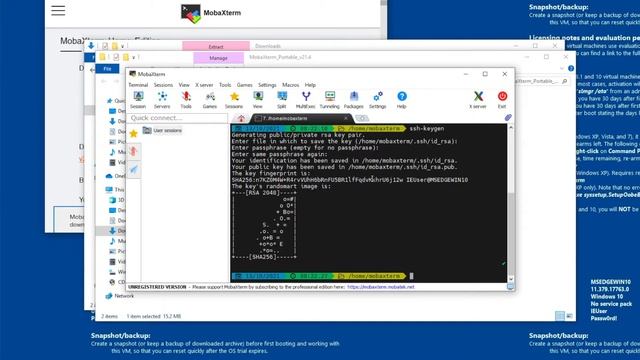This screenshot has width=640, height=360.
Task: Open the Settings gears toolbar icon
Action: coord(378,100)
